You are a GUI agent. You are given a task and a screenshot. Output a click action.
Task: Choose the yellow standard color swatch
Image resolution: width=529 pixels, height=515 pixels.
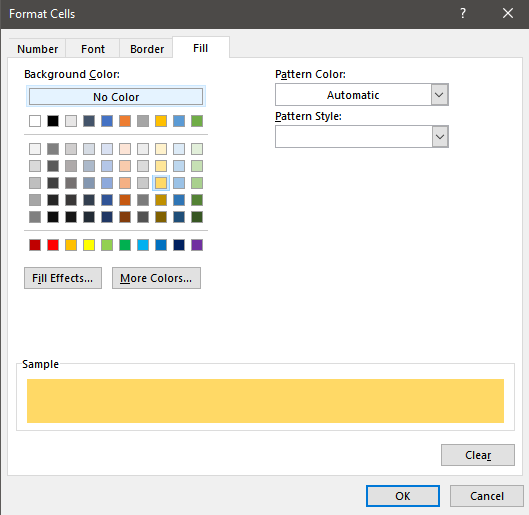(x=89, y=245)
